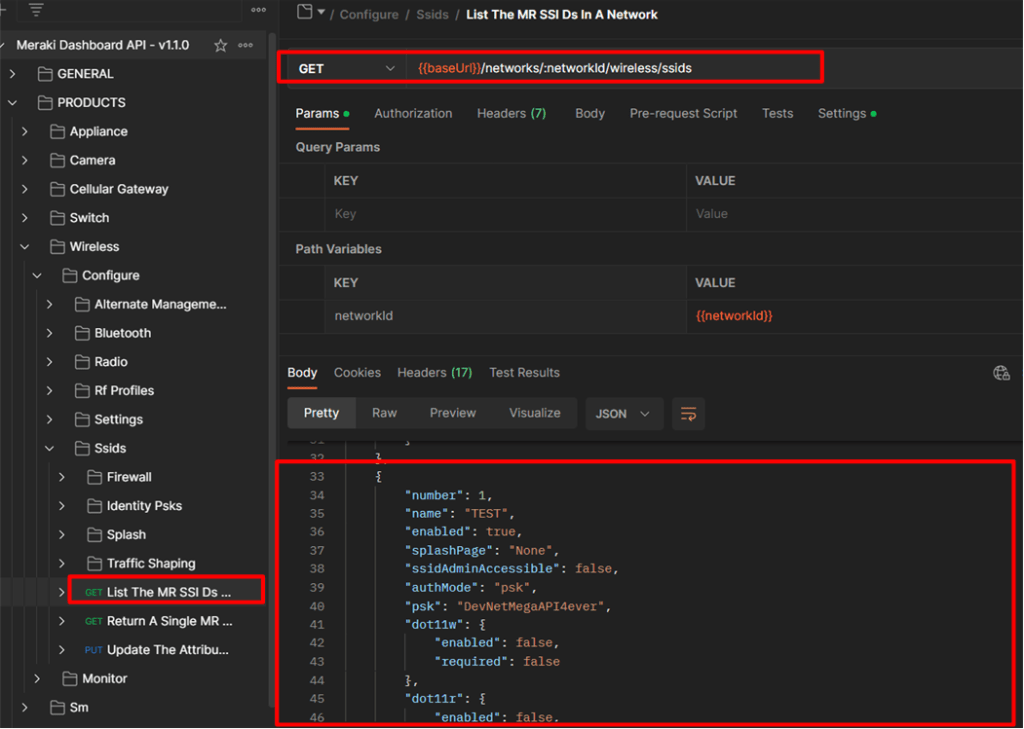Select the Visualize response view
1024x729 pixels.
[x=534, y=413]
